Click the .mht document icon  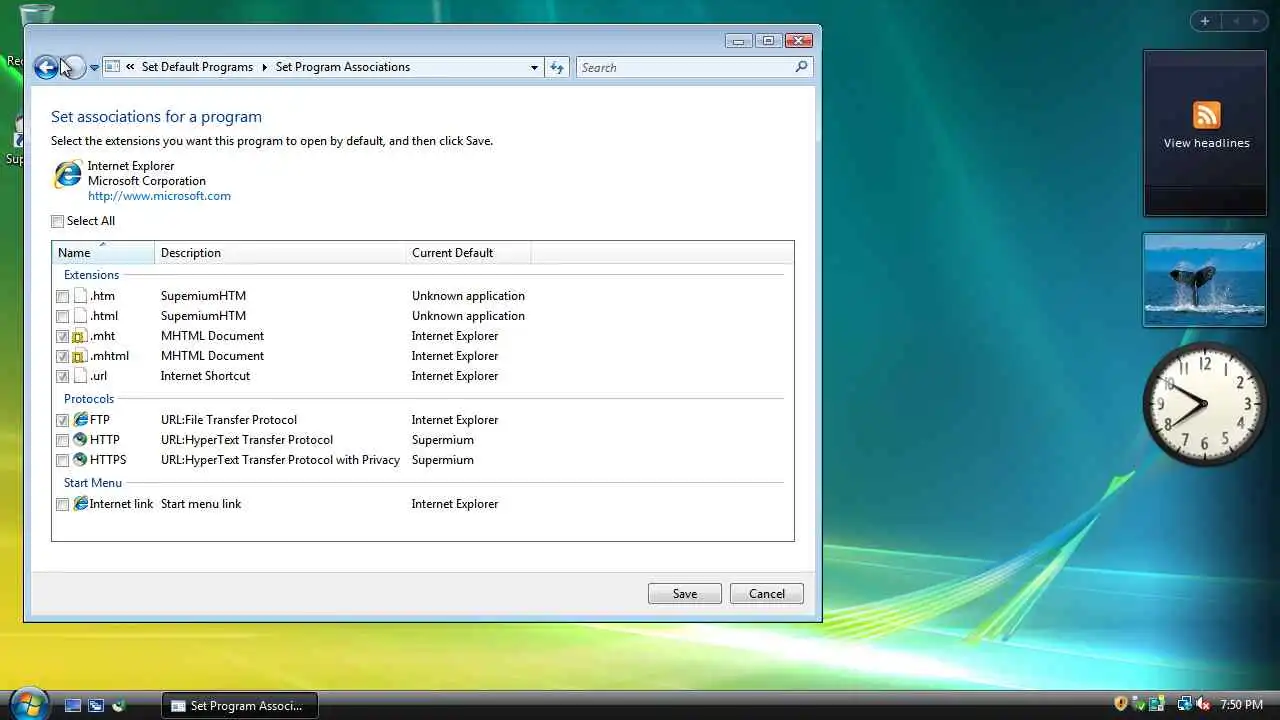point(80,336)
